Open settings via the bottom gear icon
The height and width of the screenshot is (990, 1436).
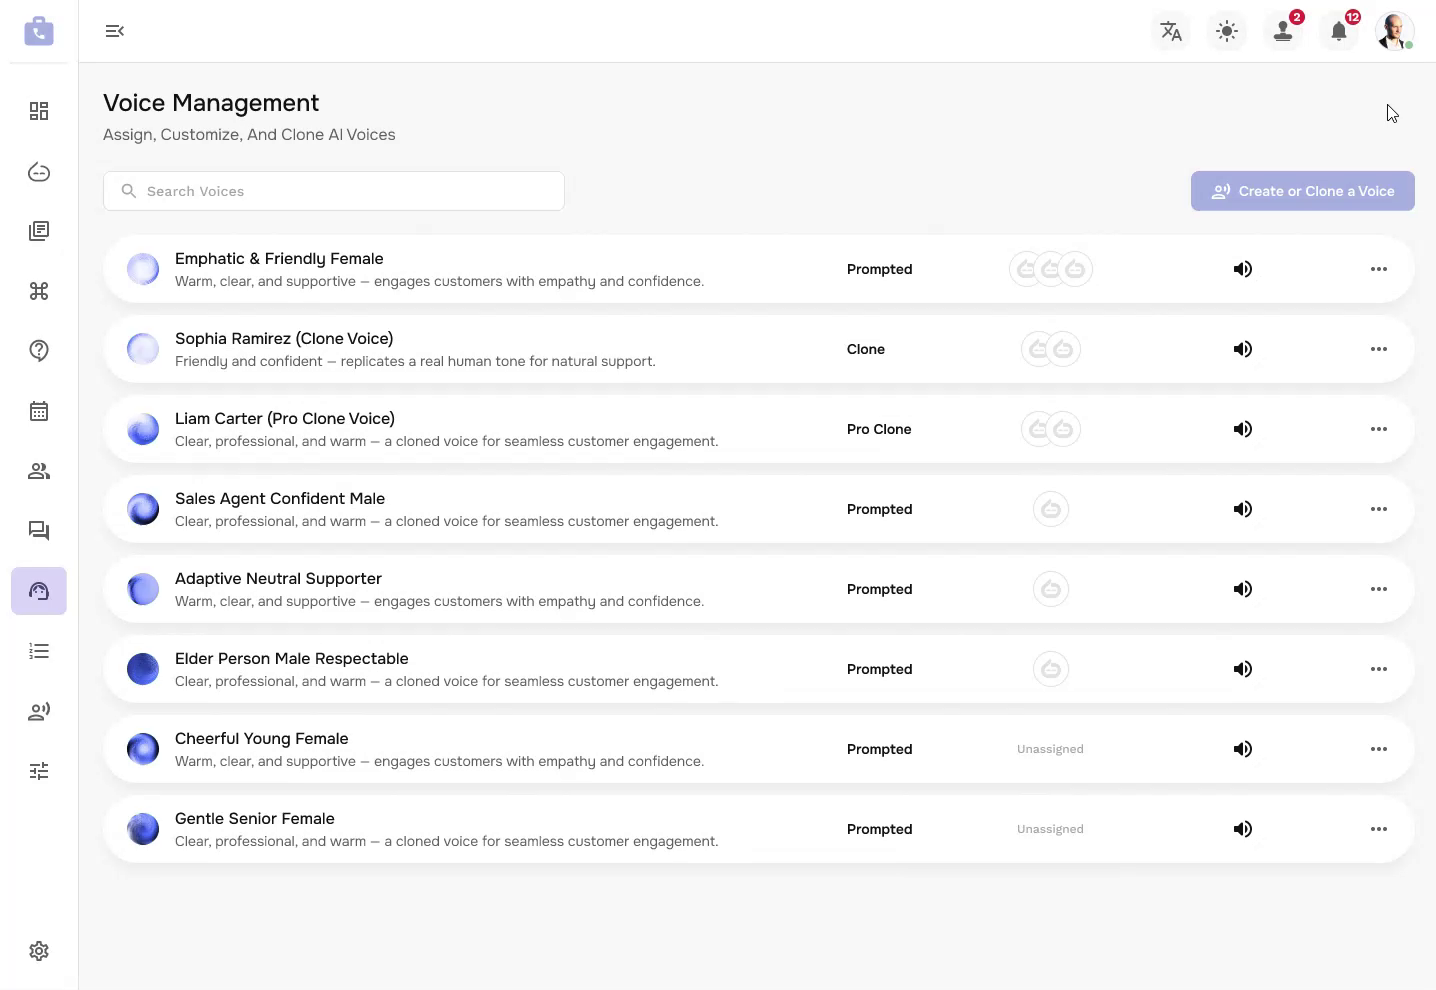click(x=39, y=951)
